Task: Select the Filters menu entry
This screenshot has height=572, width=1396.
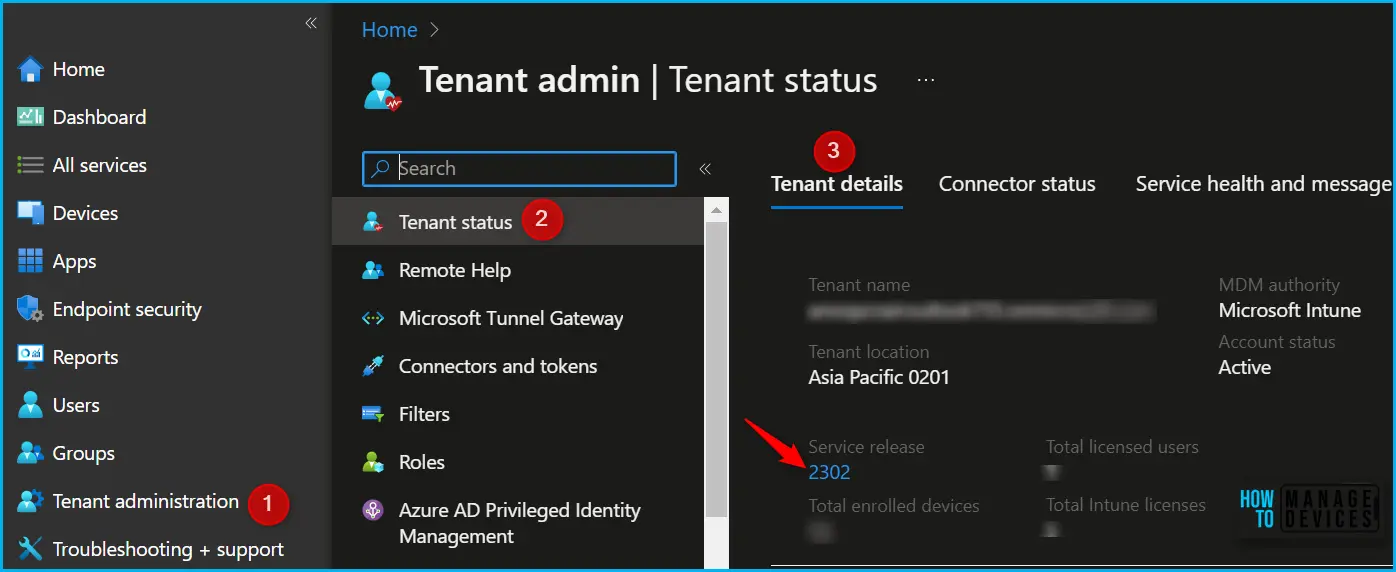Action: (x=518, y=414)
